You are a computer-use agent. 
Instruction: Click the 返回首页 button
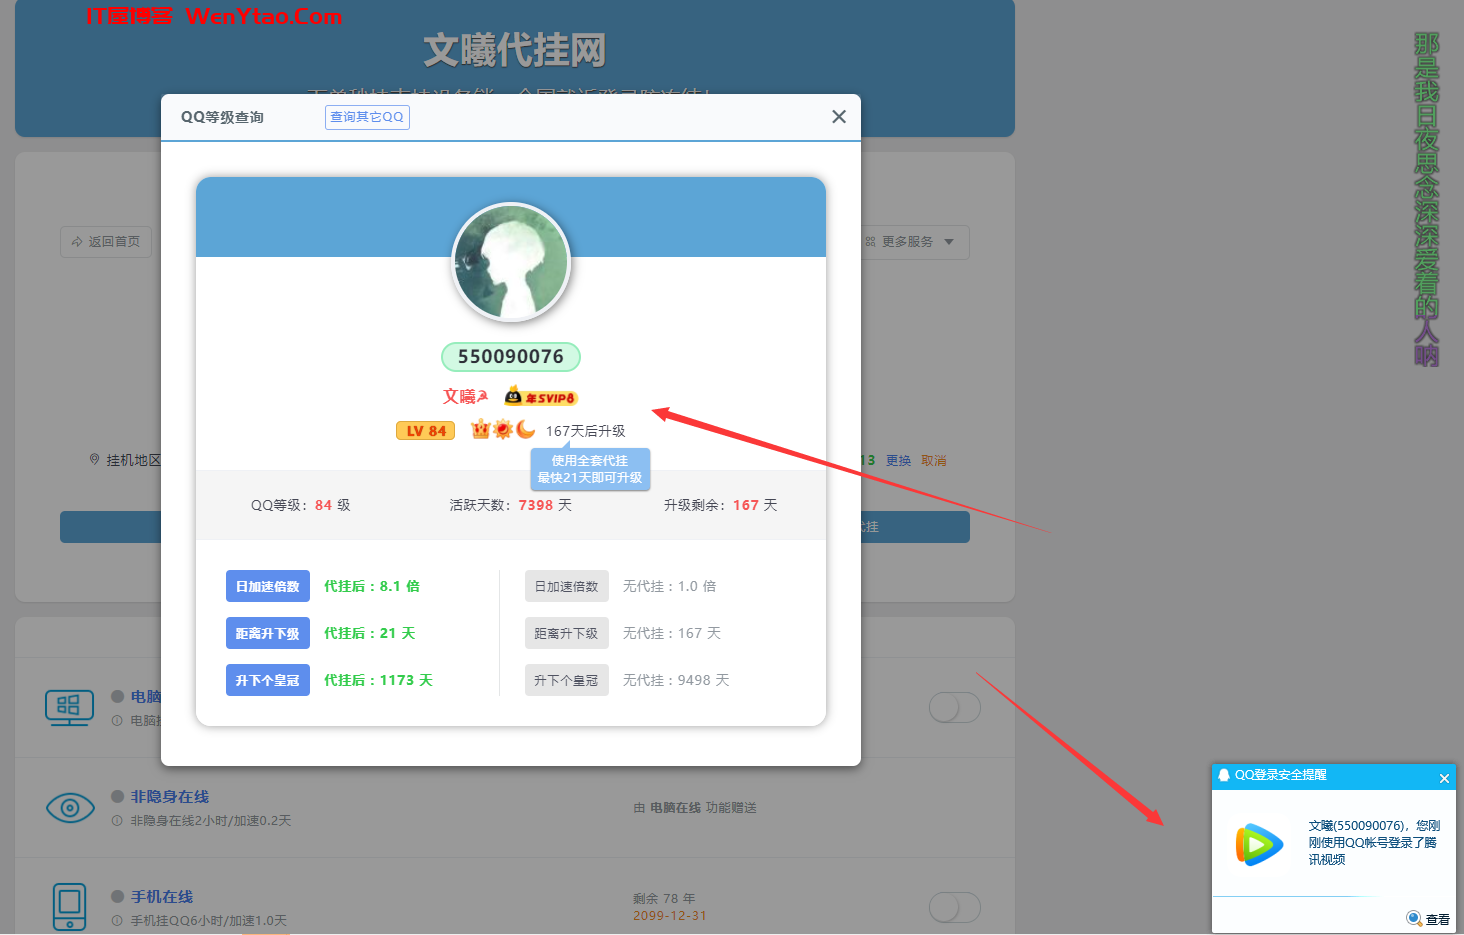pos(105,241)
